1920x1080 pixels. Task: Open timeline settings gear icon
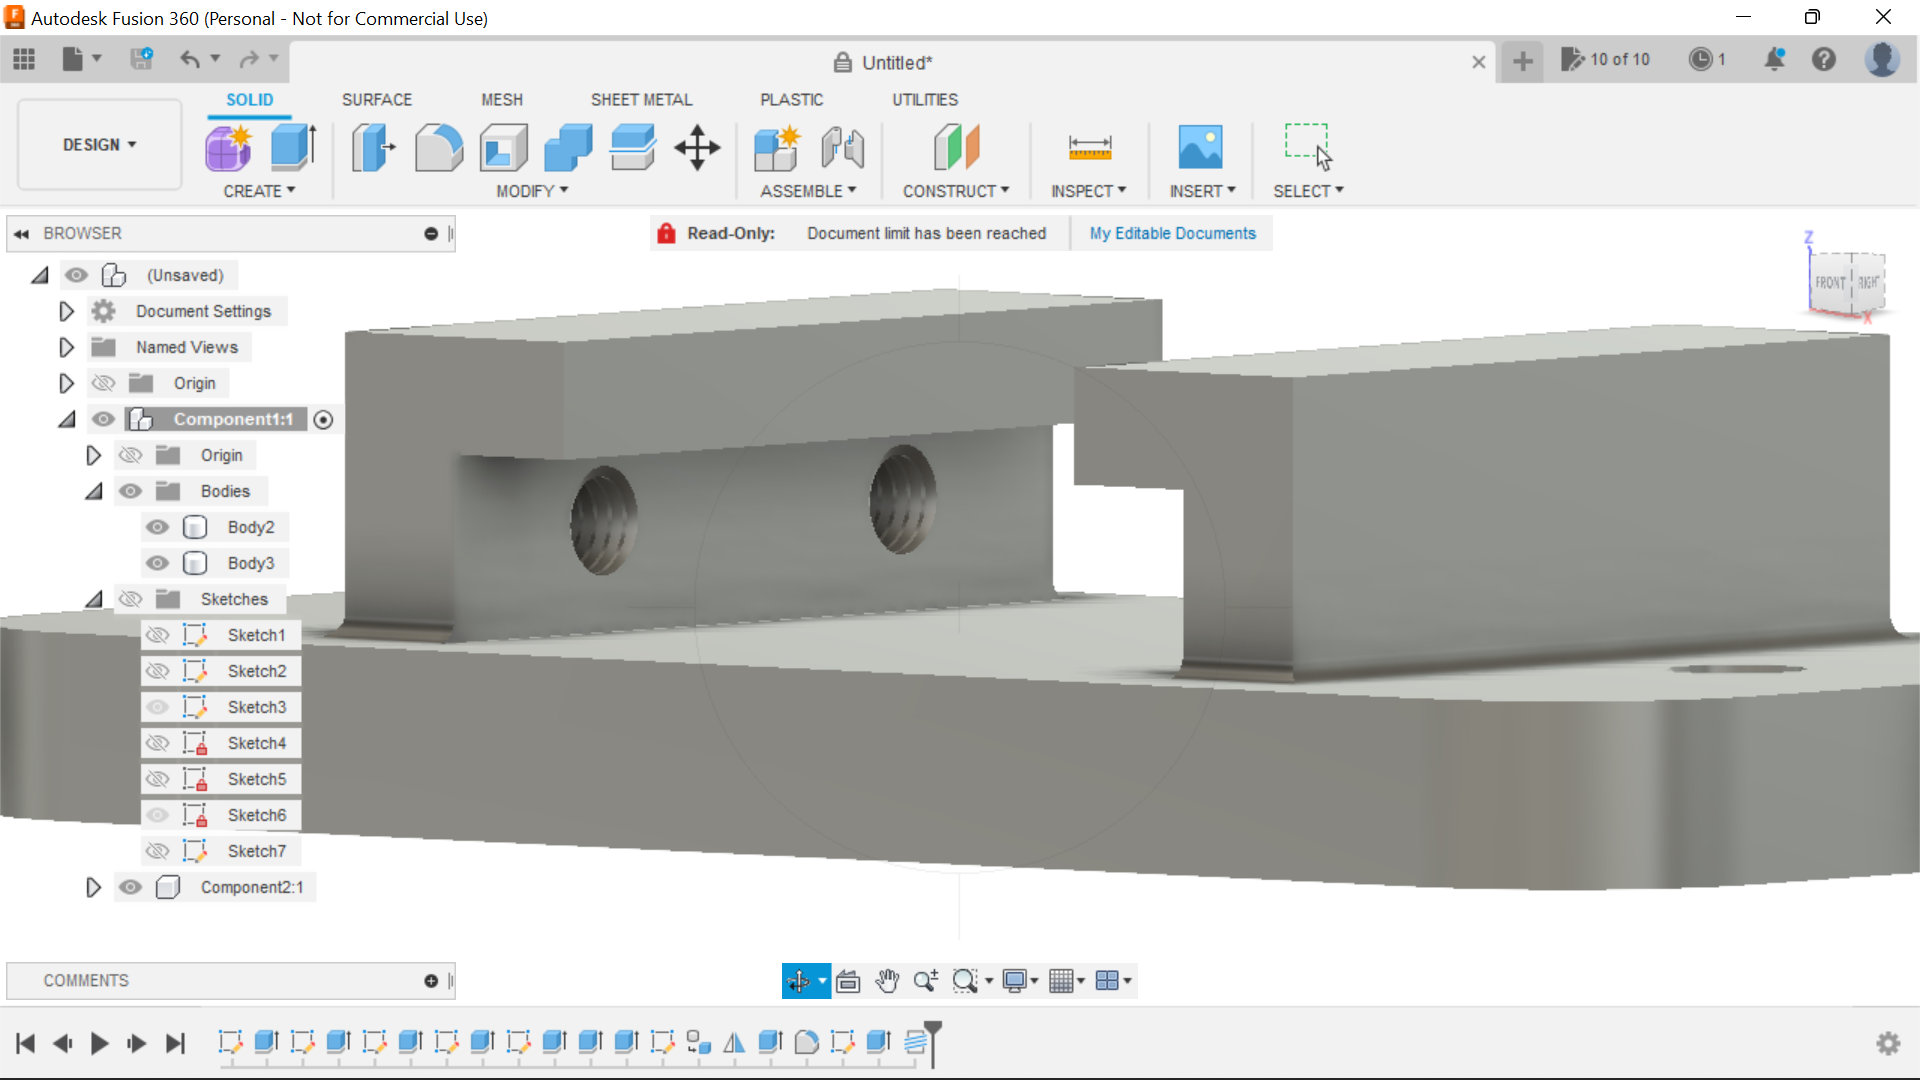coord(1888,1044)
